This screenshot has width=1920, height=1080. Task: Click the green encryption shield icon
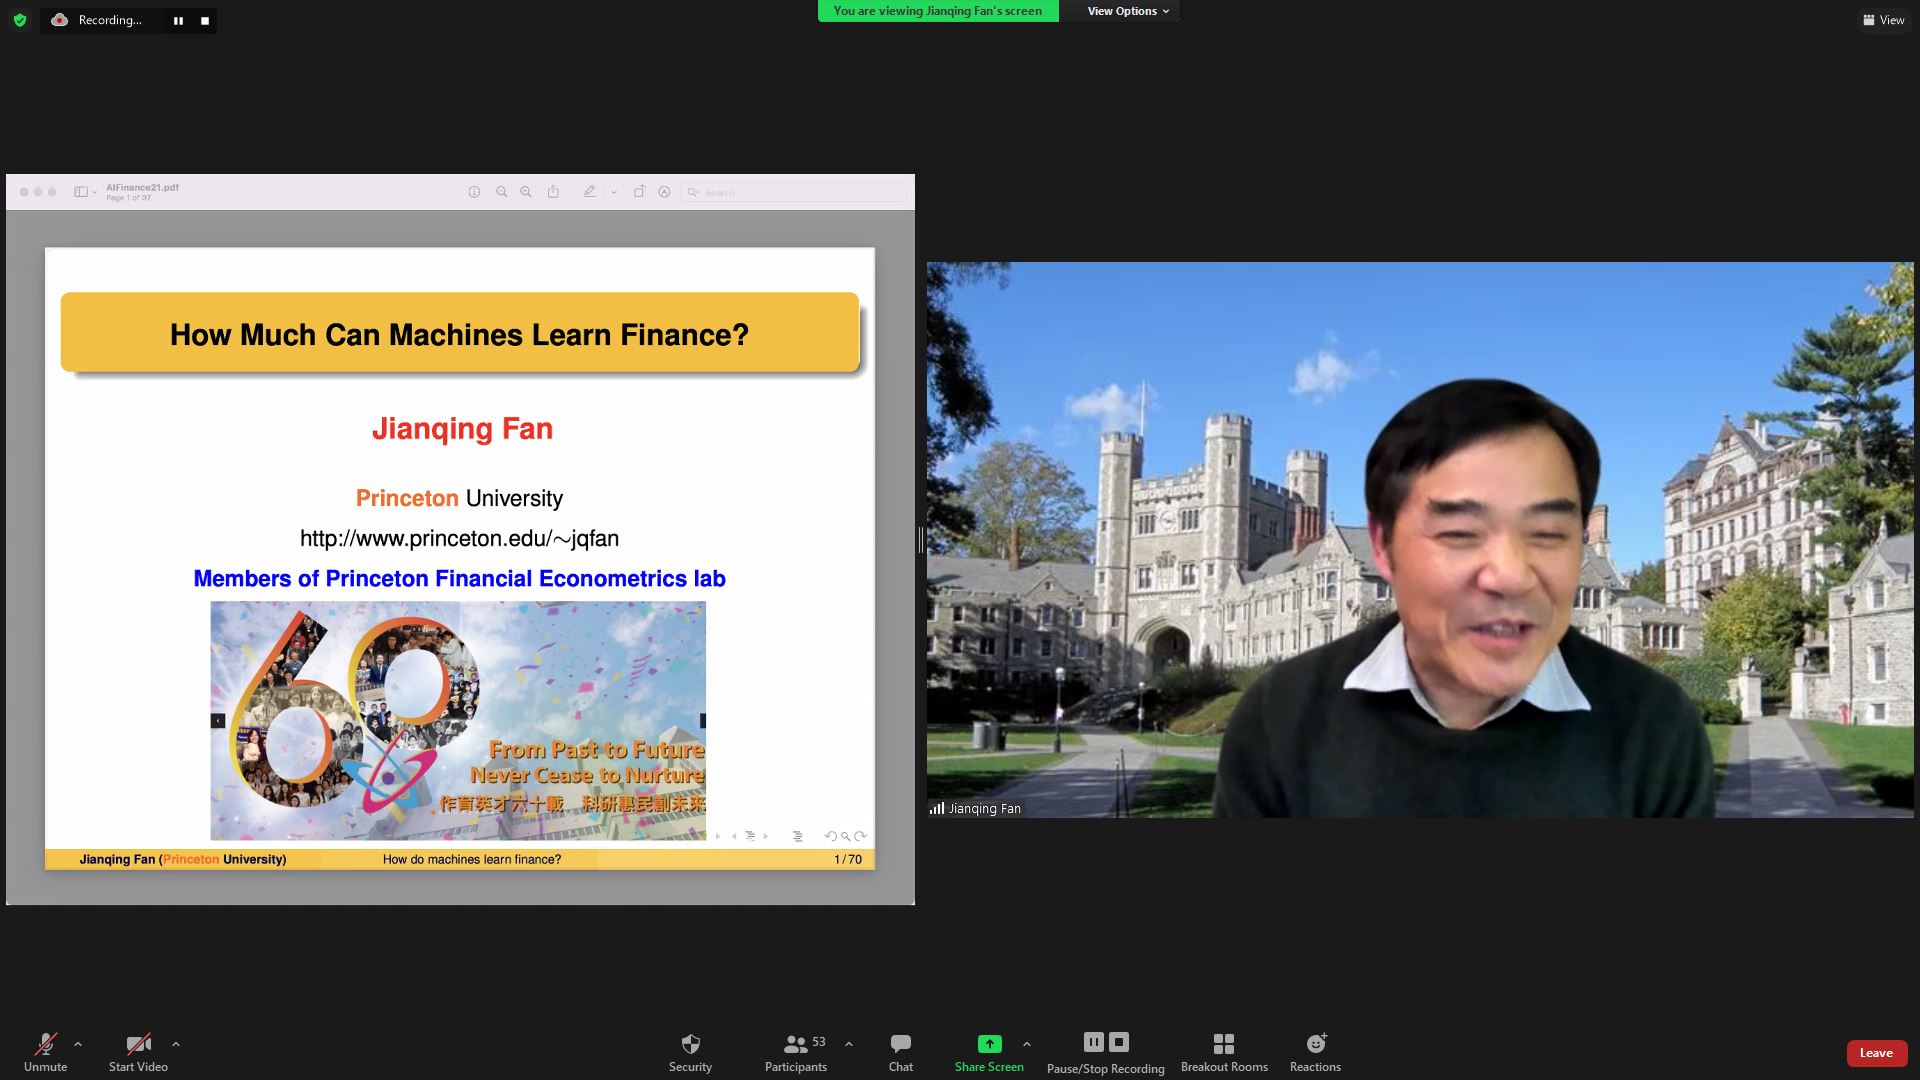coord(20,20)
